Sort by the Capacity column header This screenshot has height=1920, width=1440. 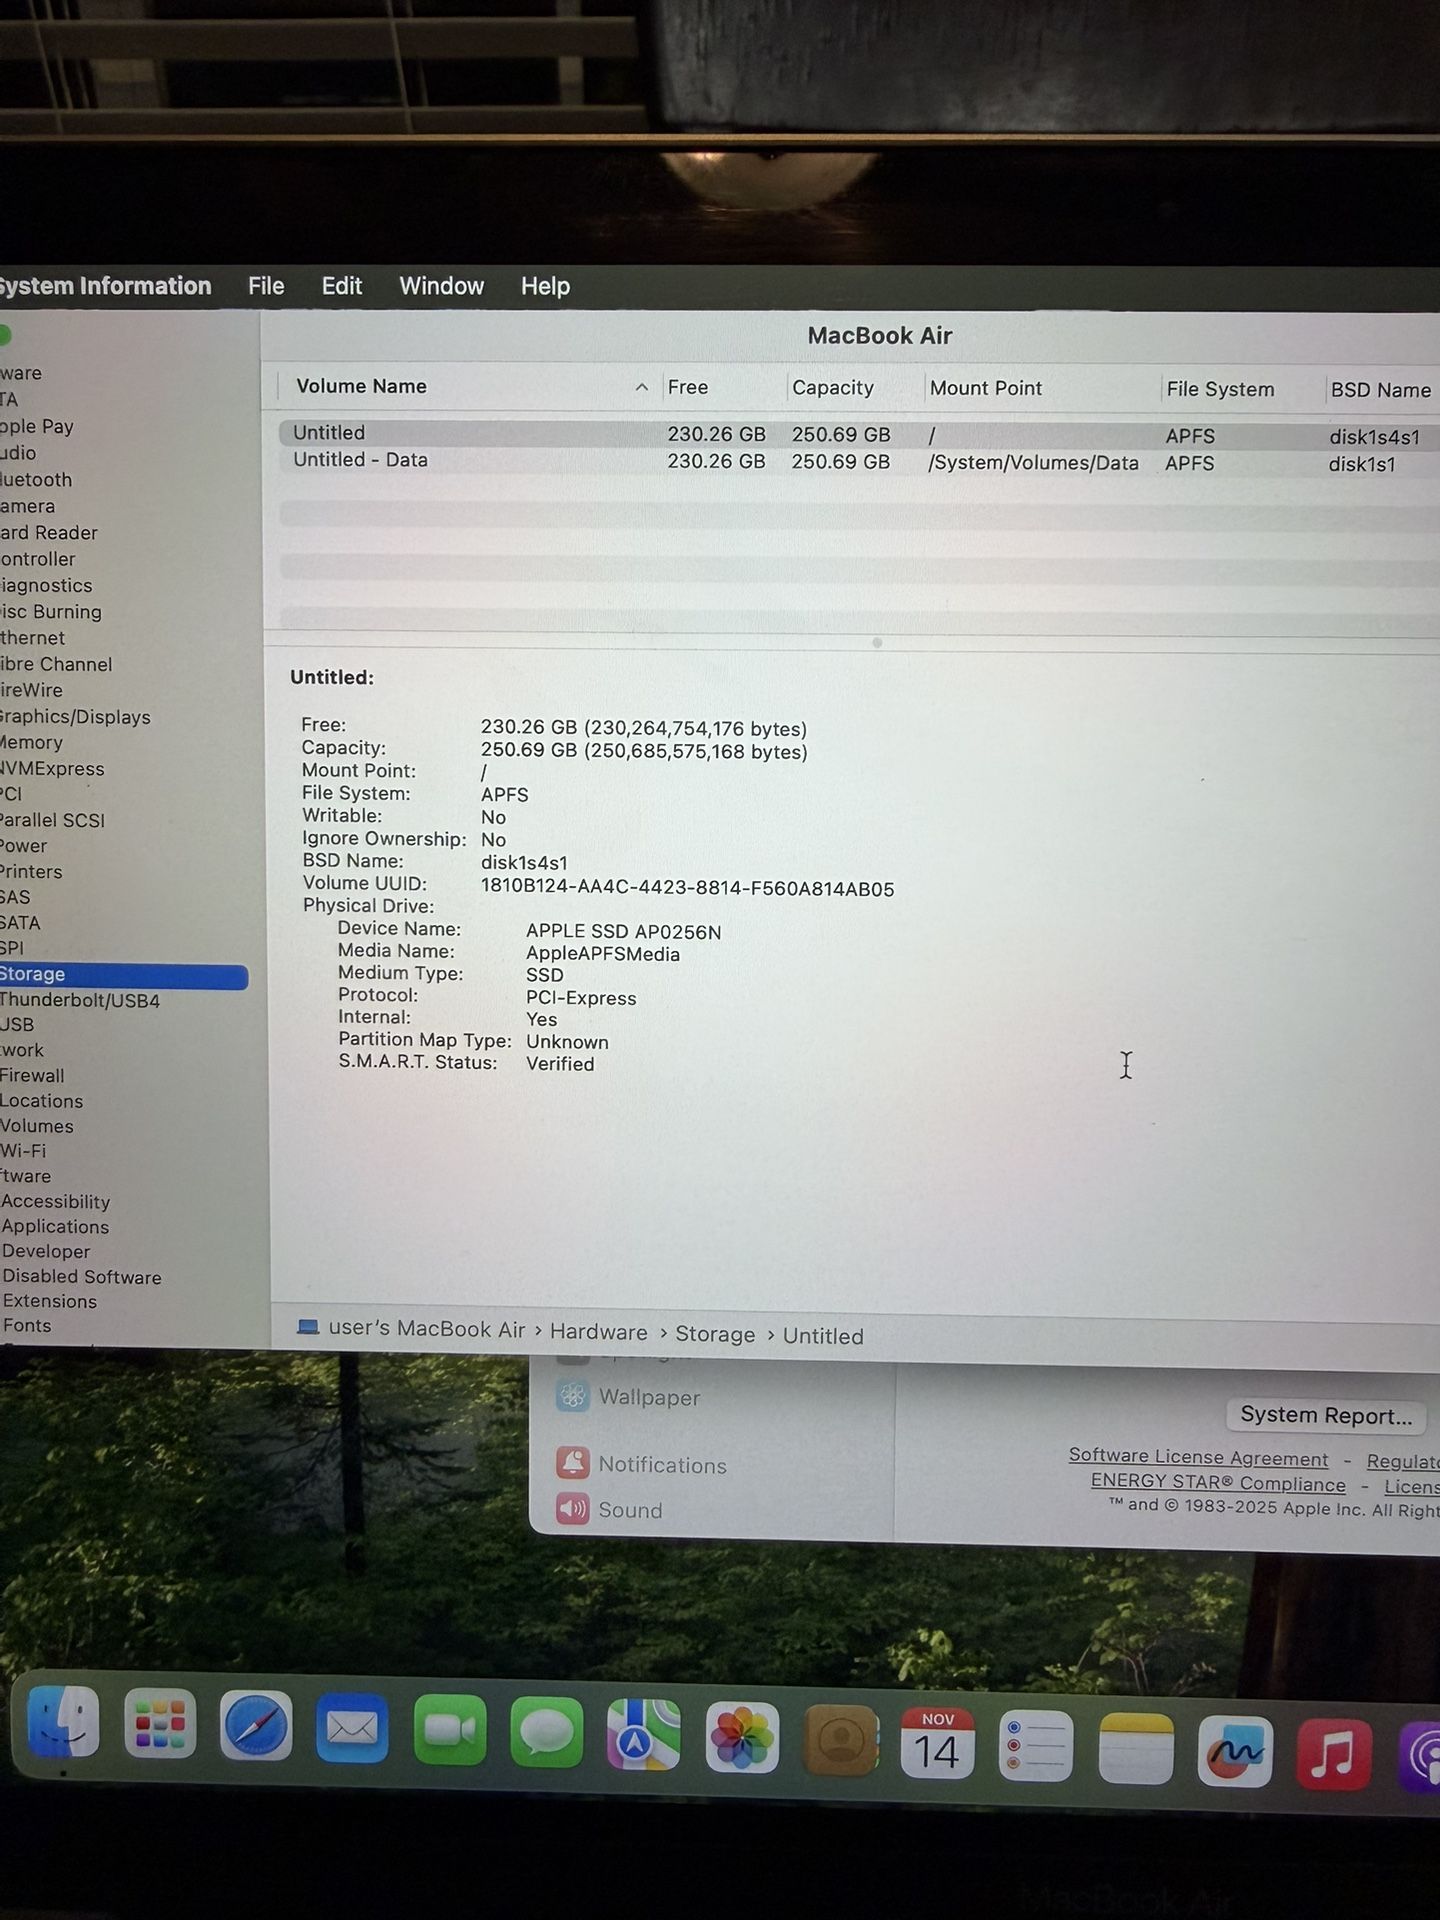pyautogui.click(x=833, y=388)
